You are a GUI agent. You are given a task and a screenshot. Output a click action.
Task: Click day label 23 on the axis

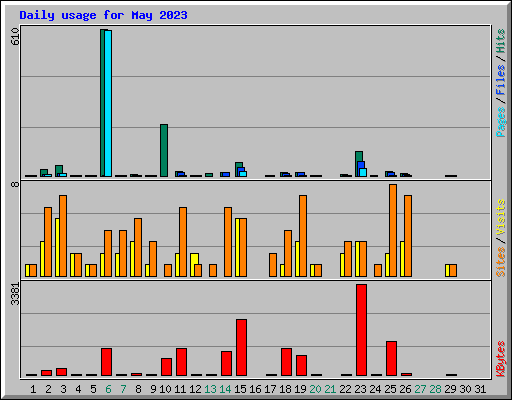tap(360, 389)
